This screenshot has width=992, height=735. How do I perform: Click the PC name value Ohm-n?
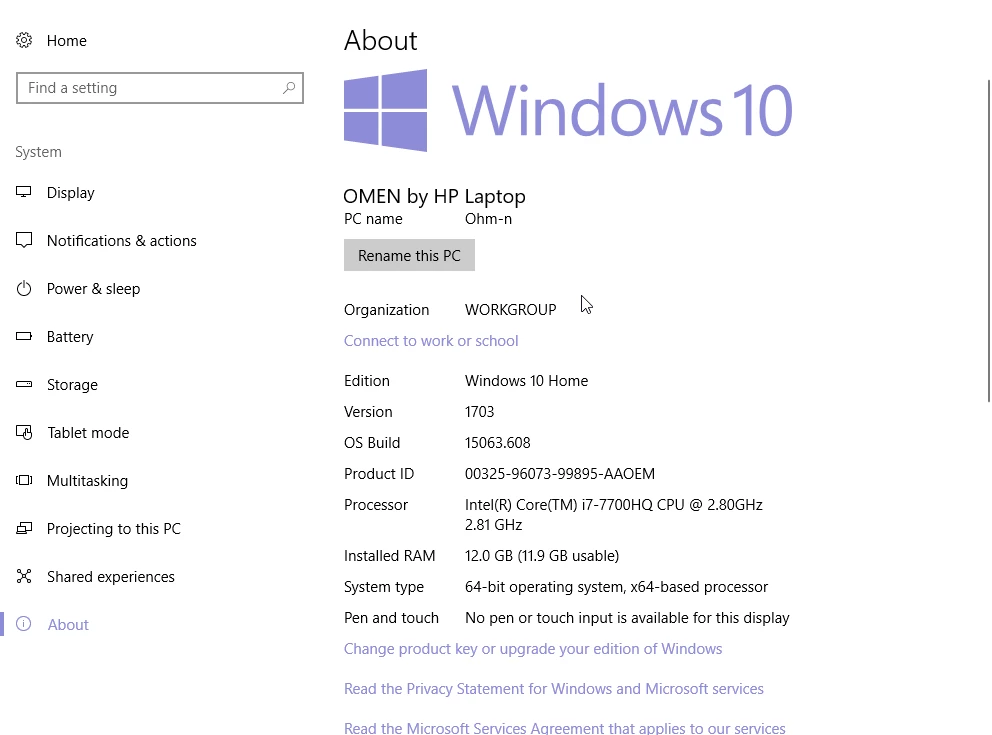(488, 219)
